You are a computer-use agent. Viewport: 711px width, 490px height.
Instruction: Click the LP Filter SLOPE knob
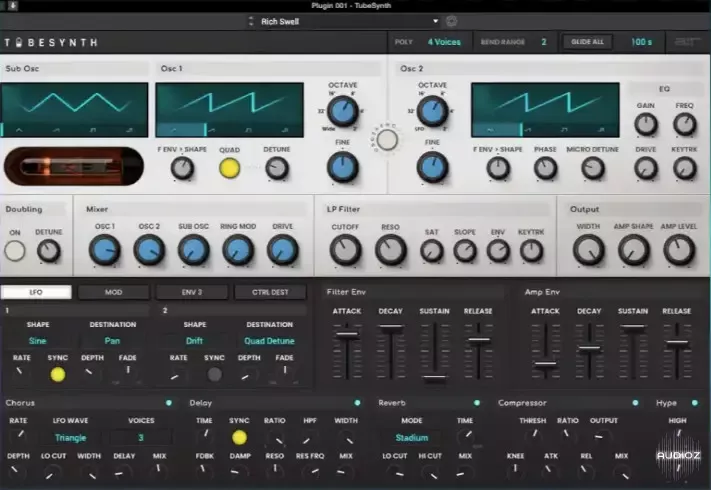[x=465, y=251]
